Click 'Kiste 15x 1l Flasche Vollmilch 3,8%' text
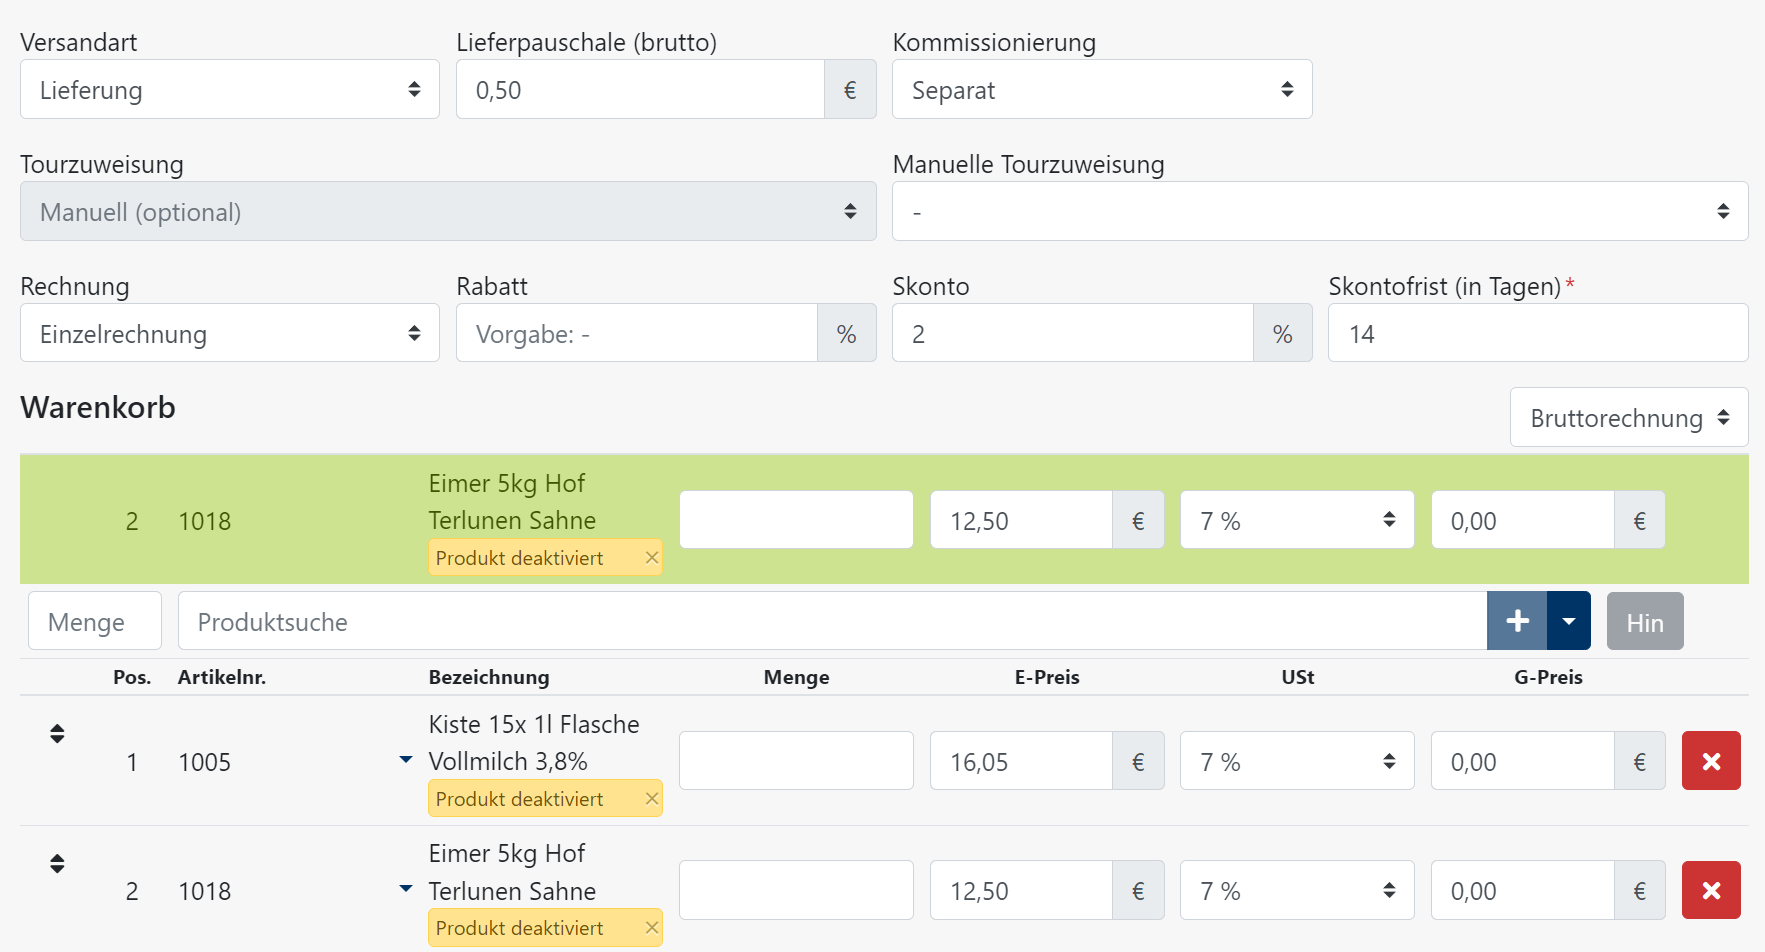This screenshot has width=1765, height=952. [534, 743]
